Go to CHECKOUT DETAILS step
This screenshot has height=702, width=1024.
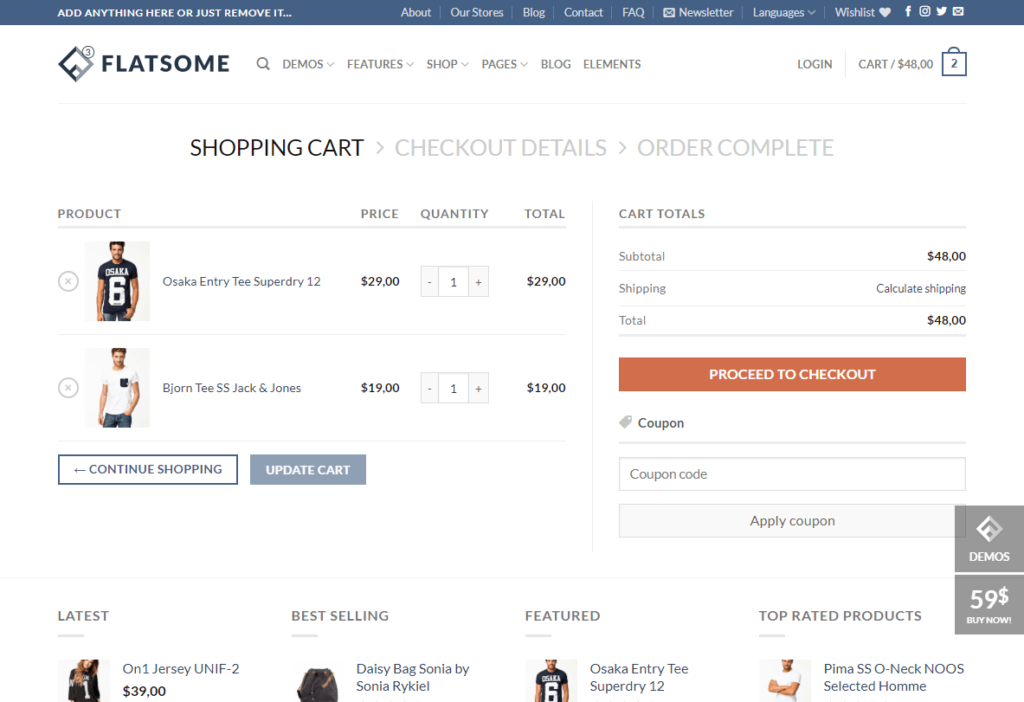click(x=500, y=148)
